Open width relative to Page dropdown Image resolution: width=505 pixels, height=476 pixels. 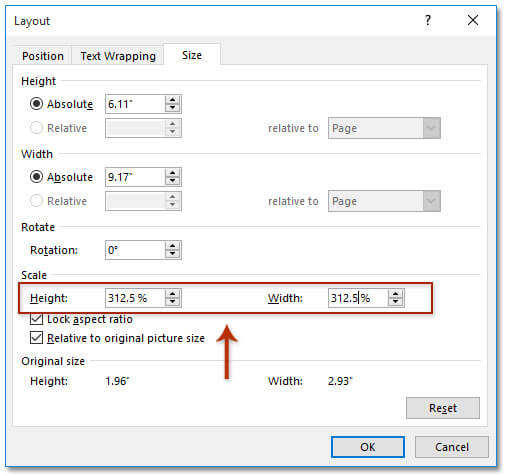(384, 201)
